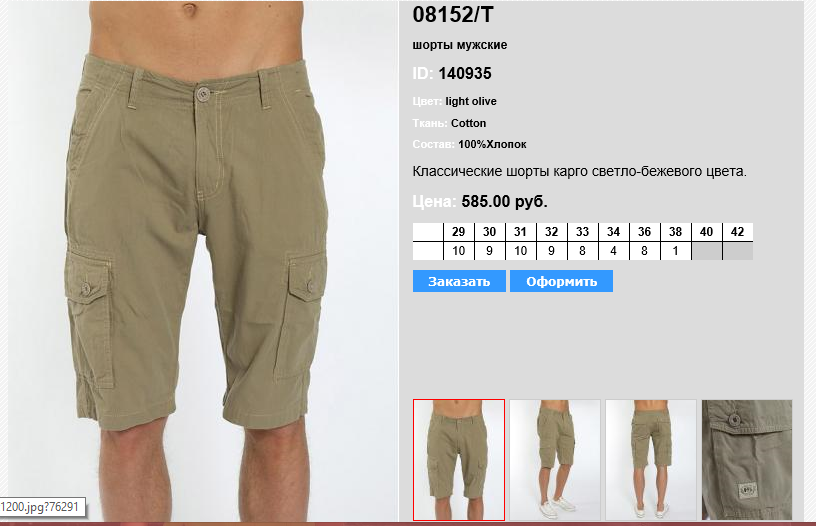Click the blue Заказать button
The height and width of the screenshot is (526, 816).
tap(459, 281)
